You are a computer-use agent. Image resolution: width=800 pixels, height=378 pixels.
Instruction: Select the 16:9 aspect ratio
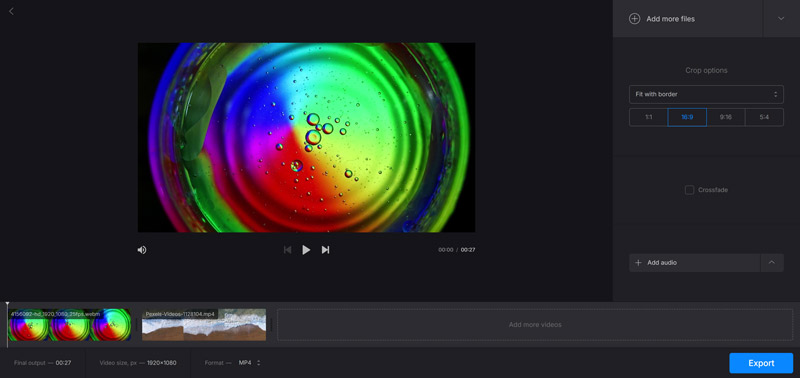pyautogui.click(x=687, y=117)
